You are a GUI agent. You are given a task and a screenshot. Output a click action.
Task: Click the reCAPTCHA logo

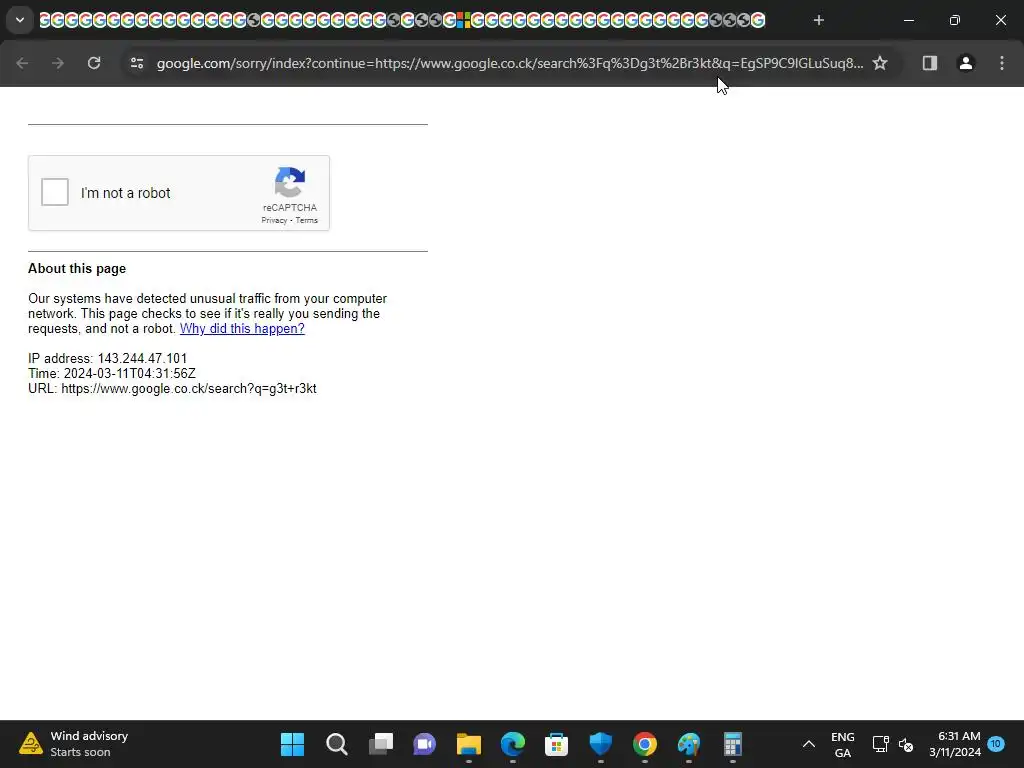tap(290, 182)
